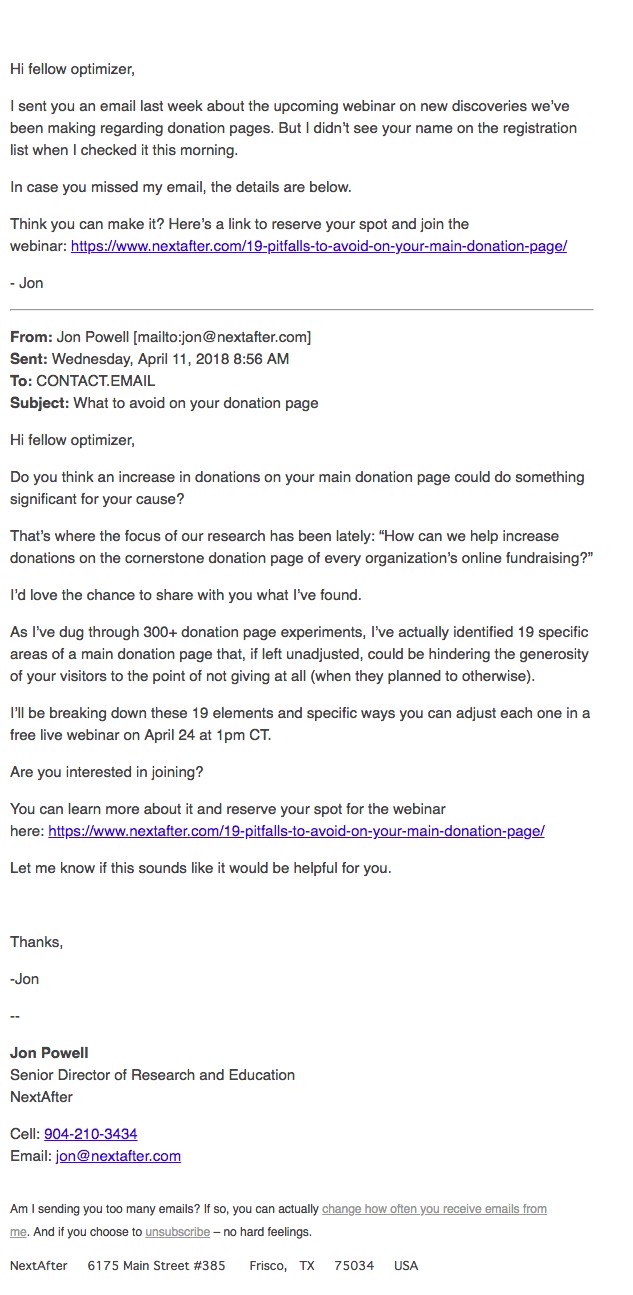
Task: Click the "Frisco, TX" text in the footer
Action: pyautogui.click(x=282, y=1266)
